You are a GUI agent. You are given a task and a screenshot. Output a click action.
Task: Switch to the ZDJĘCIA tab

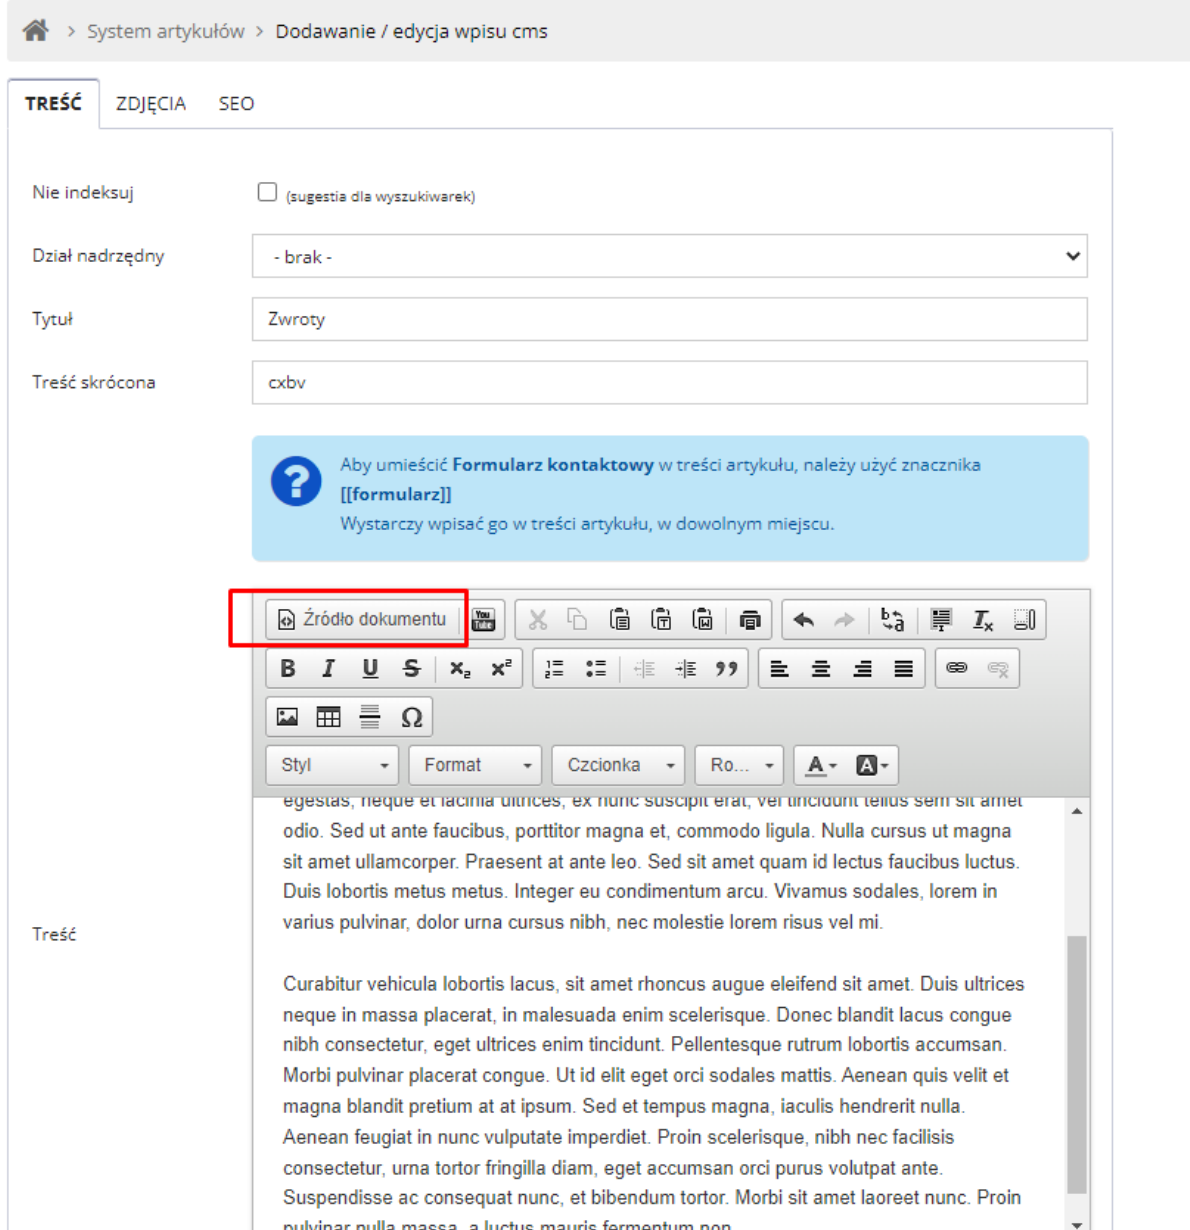[x=151, y=104]
